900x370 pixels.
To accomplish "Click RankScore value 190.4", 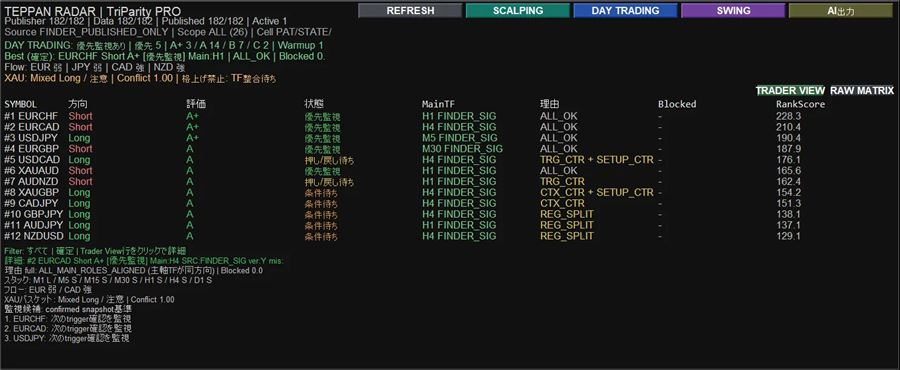I will click(788, 138).
